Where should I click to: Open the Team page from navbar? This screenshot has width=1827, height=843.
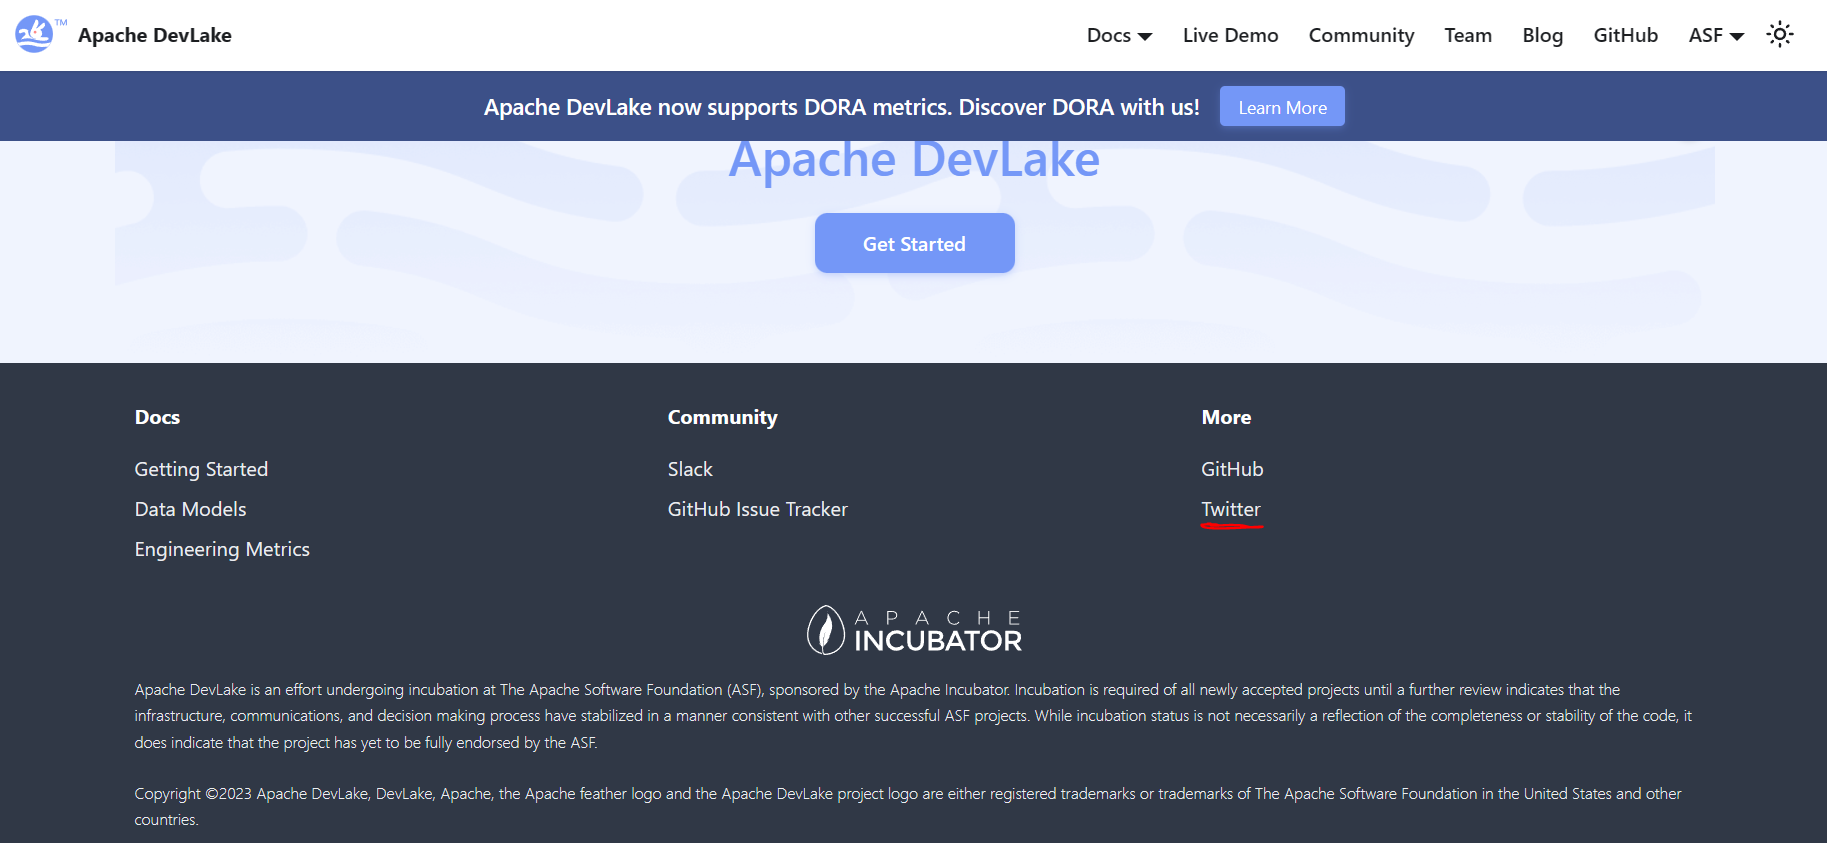1468,35
